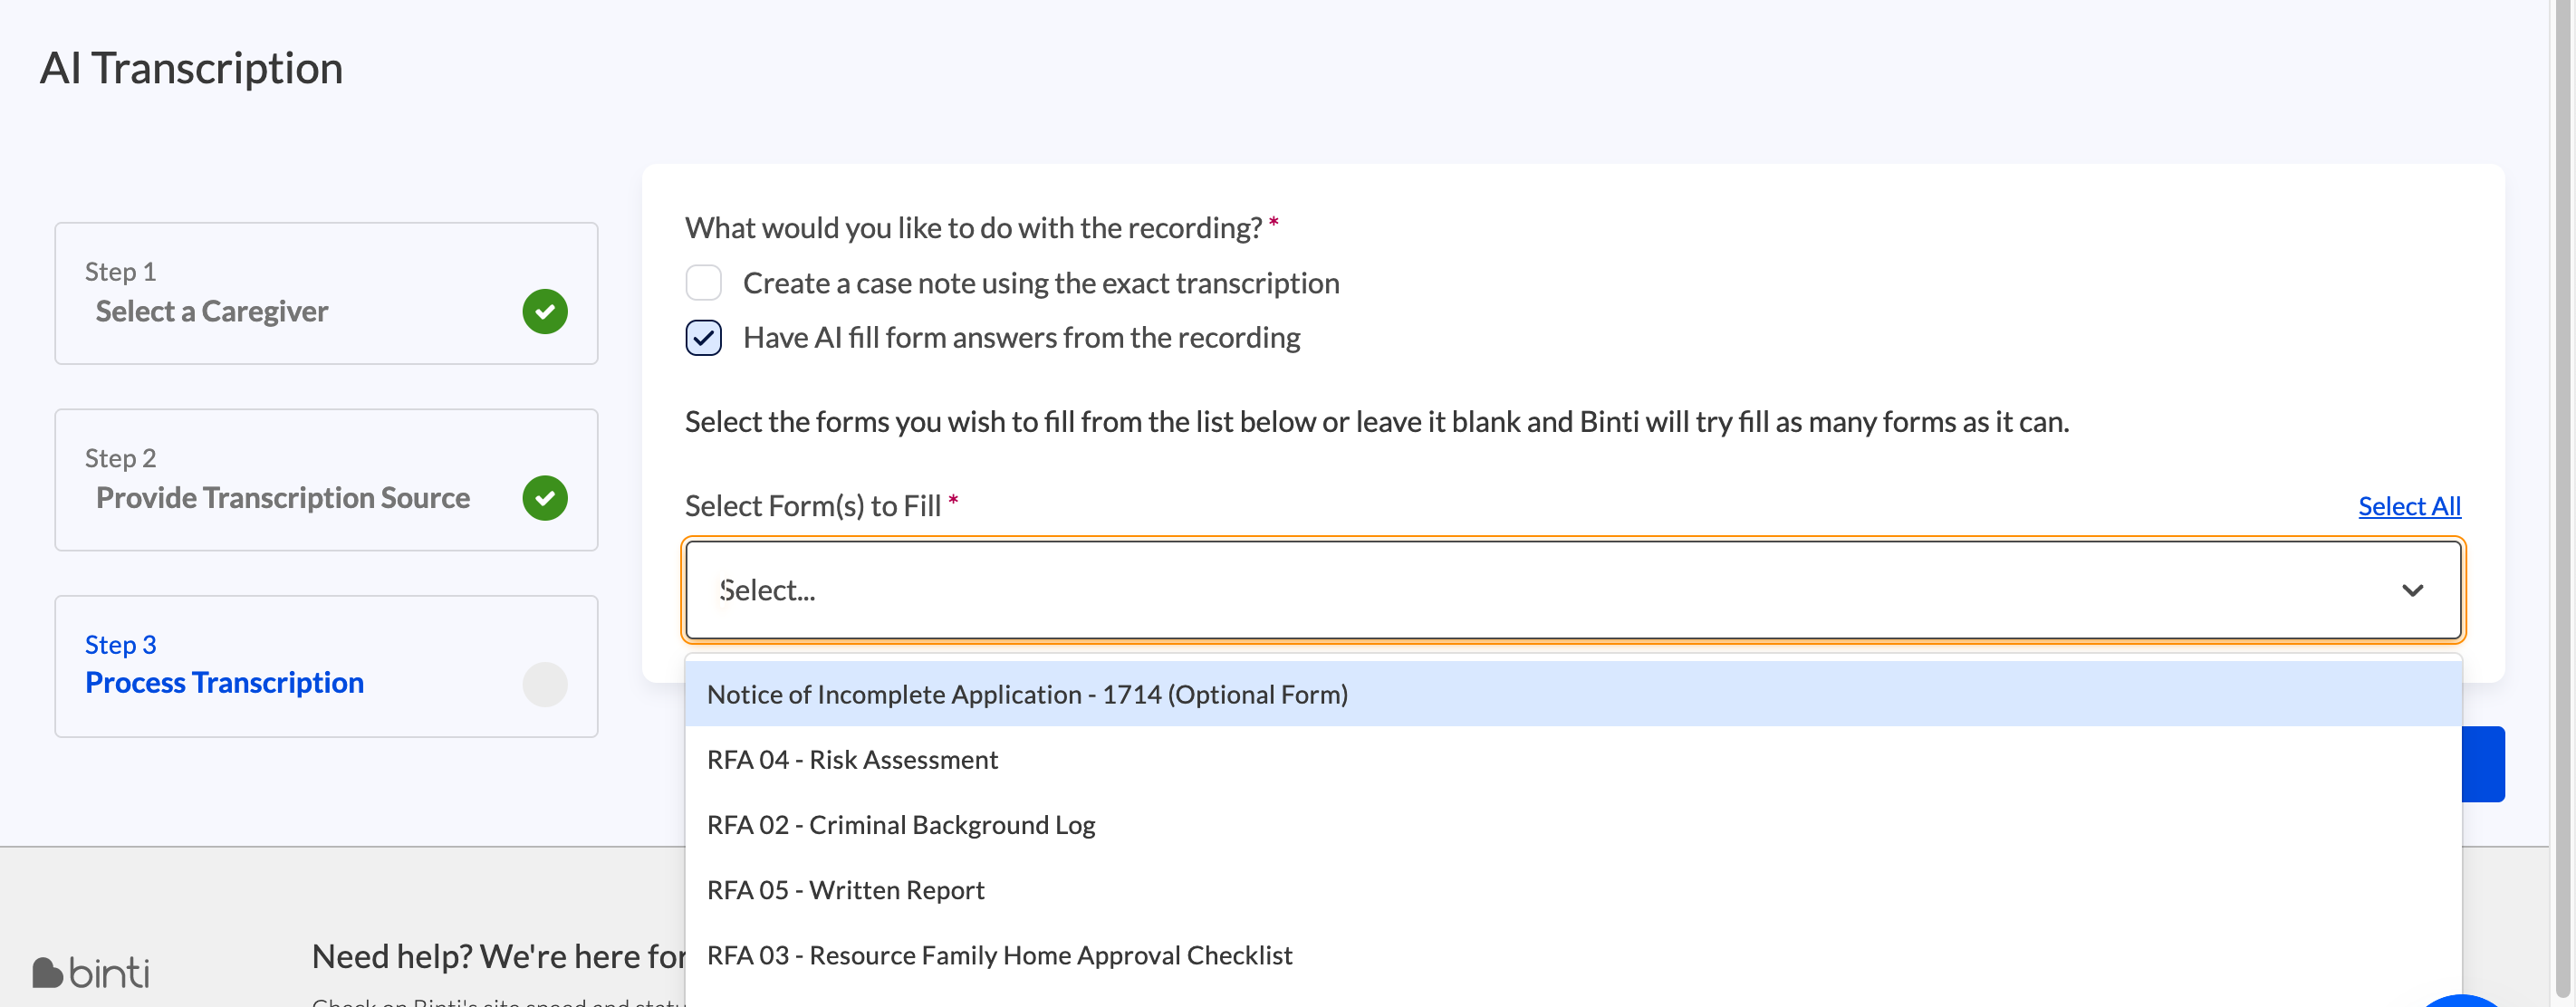Image resolution: width=2576 pixels, height=1007 pixels.
Task: Enable 'Create a case note' checkbox
Action: [703, 283]
